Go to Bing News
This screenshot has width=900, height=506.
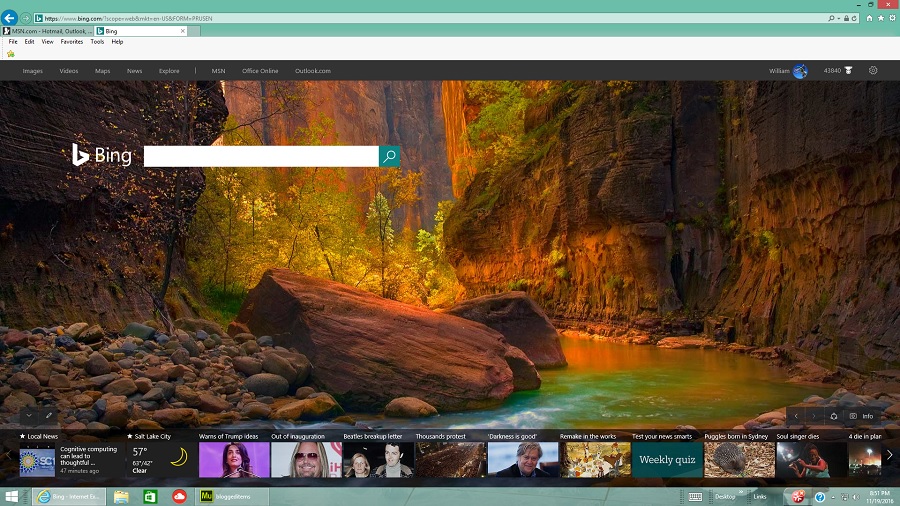tap(134, 71)
